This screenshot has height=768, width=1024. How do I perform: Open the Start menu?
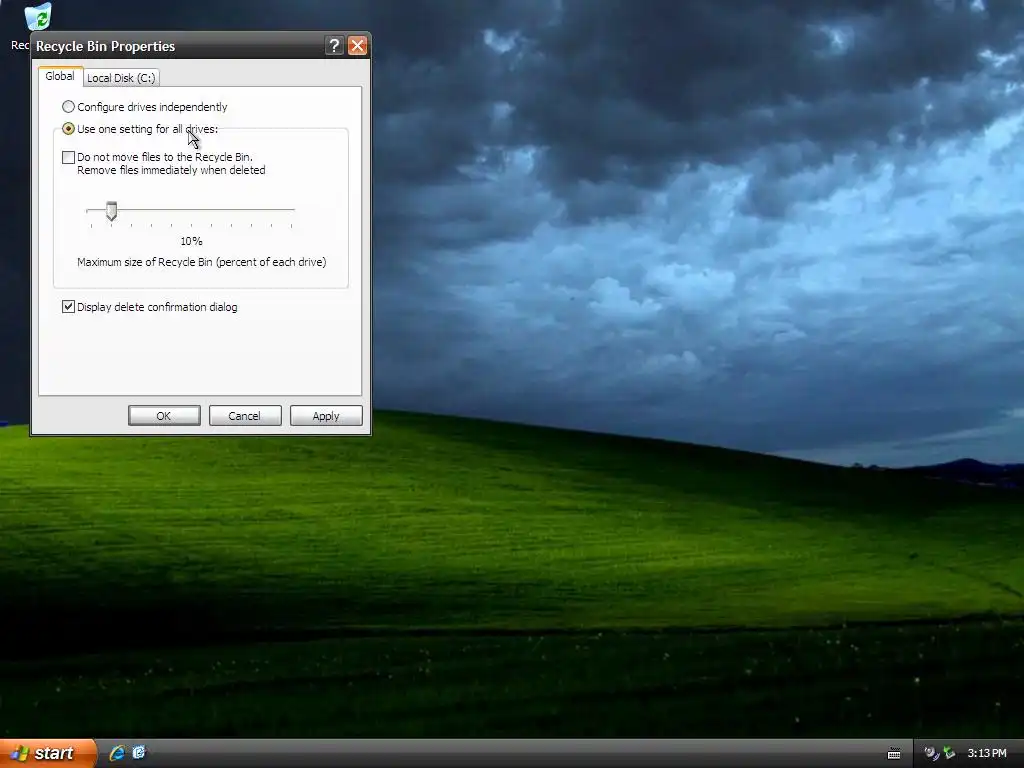pos(48,753)
